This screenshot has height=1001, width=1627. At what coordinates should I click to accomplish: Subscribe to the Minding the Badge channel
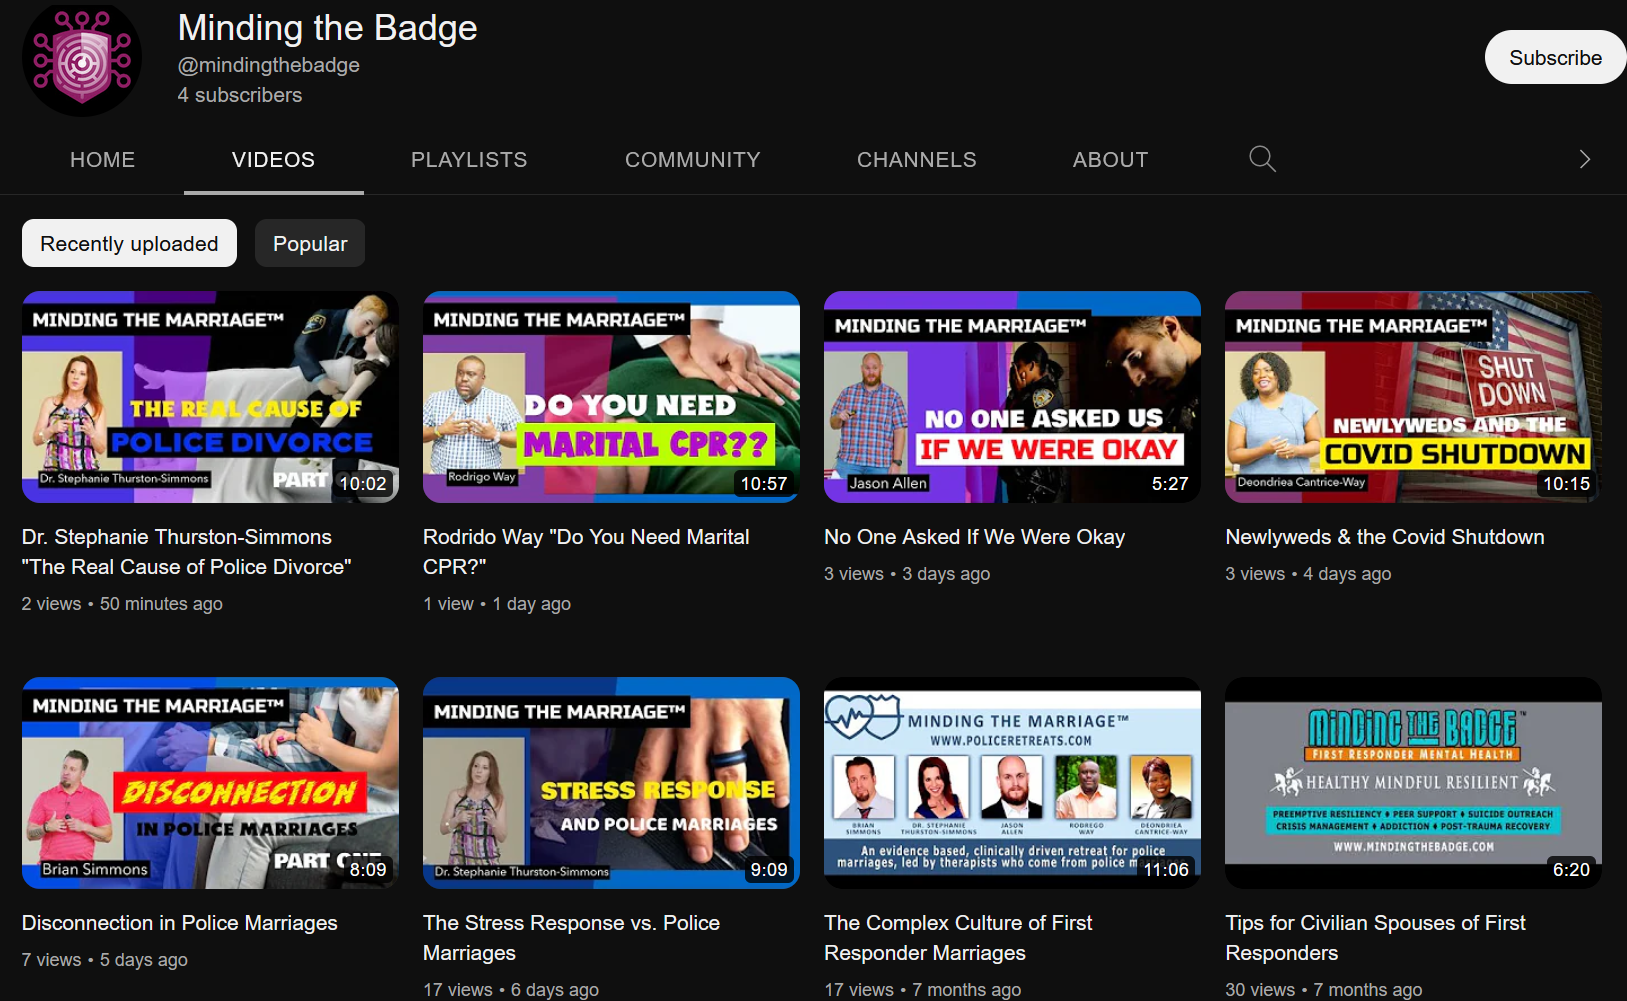(x=1554, y=58)
